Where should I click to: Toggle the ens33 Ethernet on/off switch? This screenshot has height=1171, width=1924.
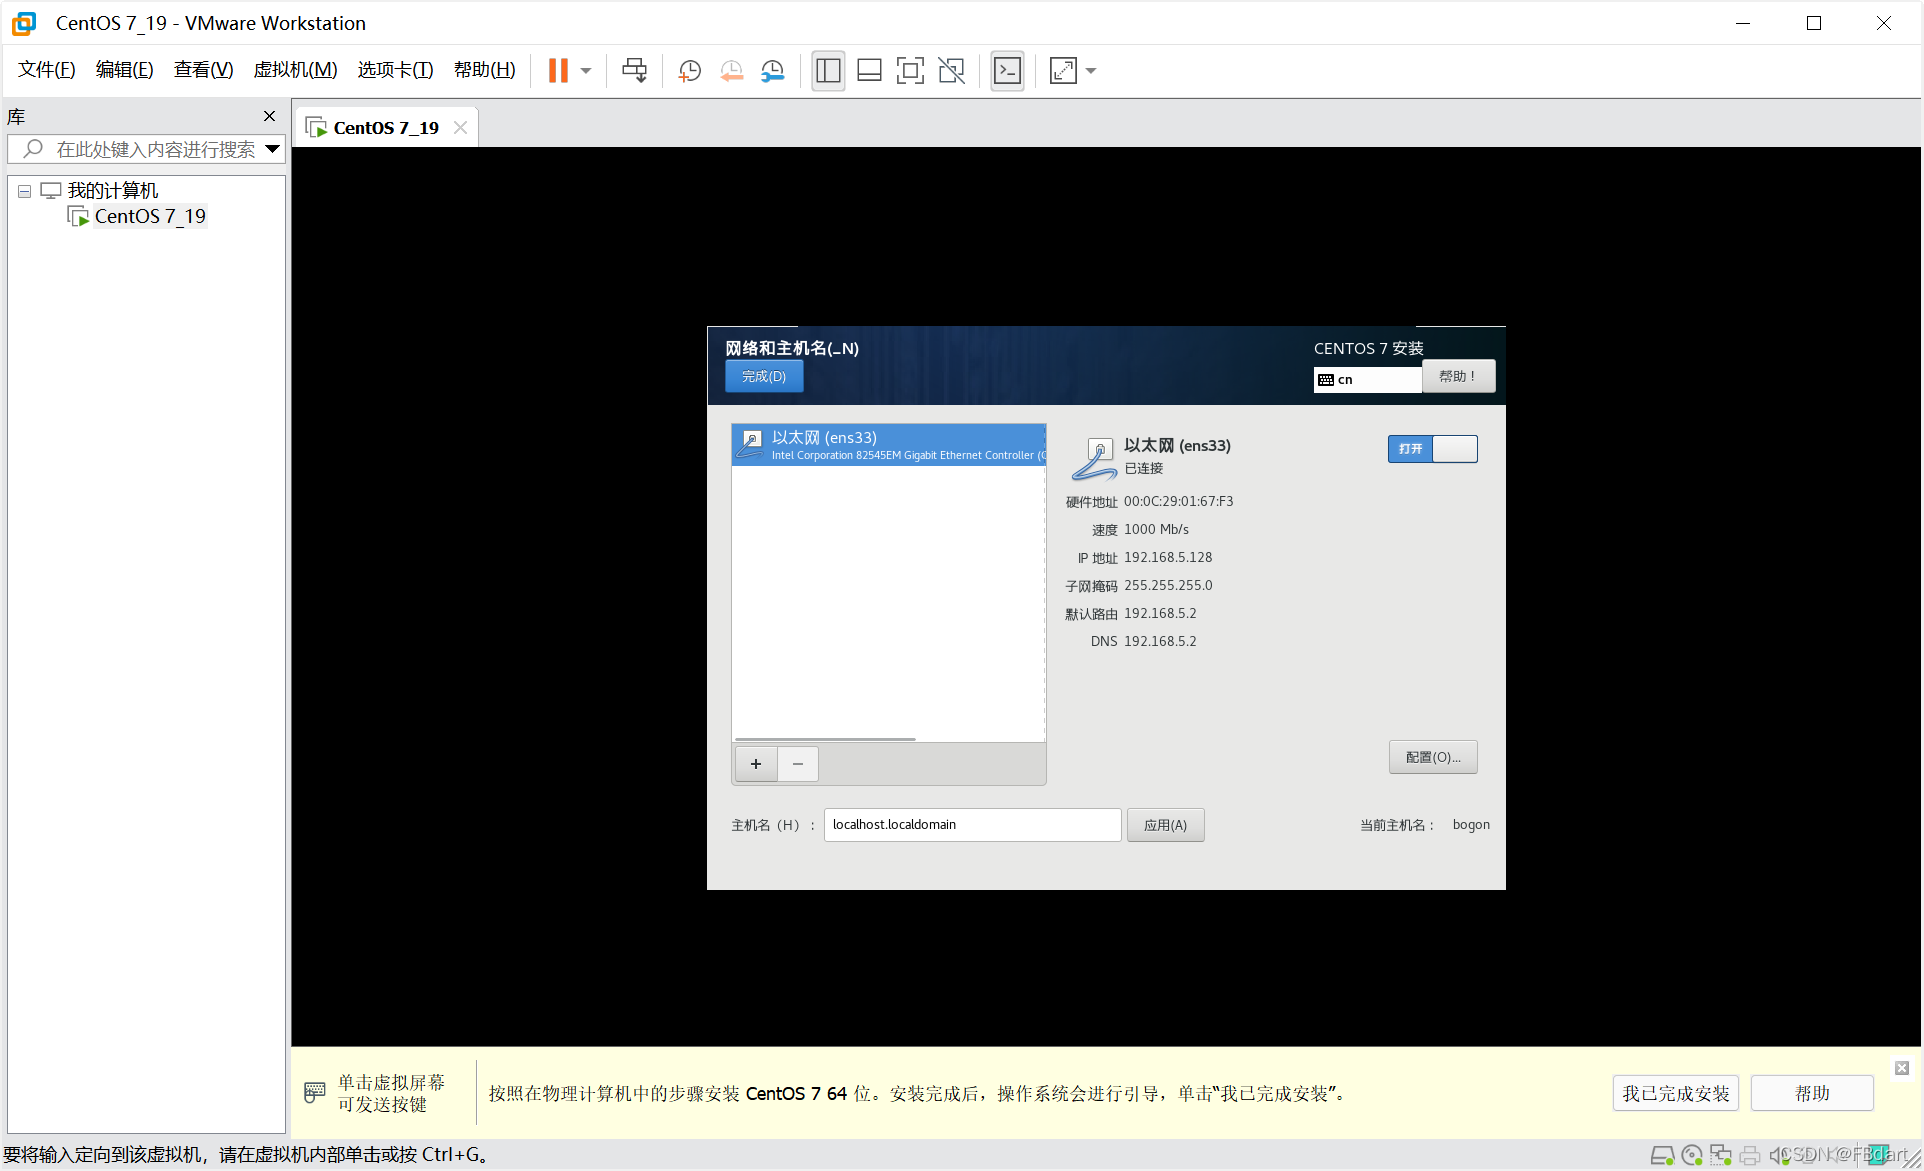[1432, 449]
